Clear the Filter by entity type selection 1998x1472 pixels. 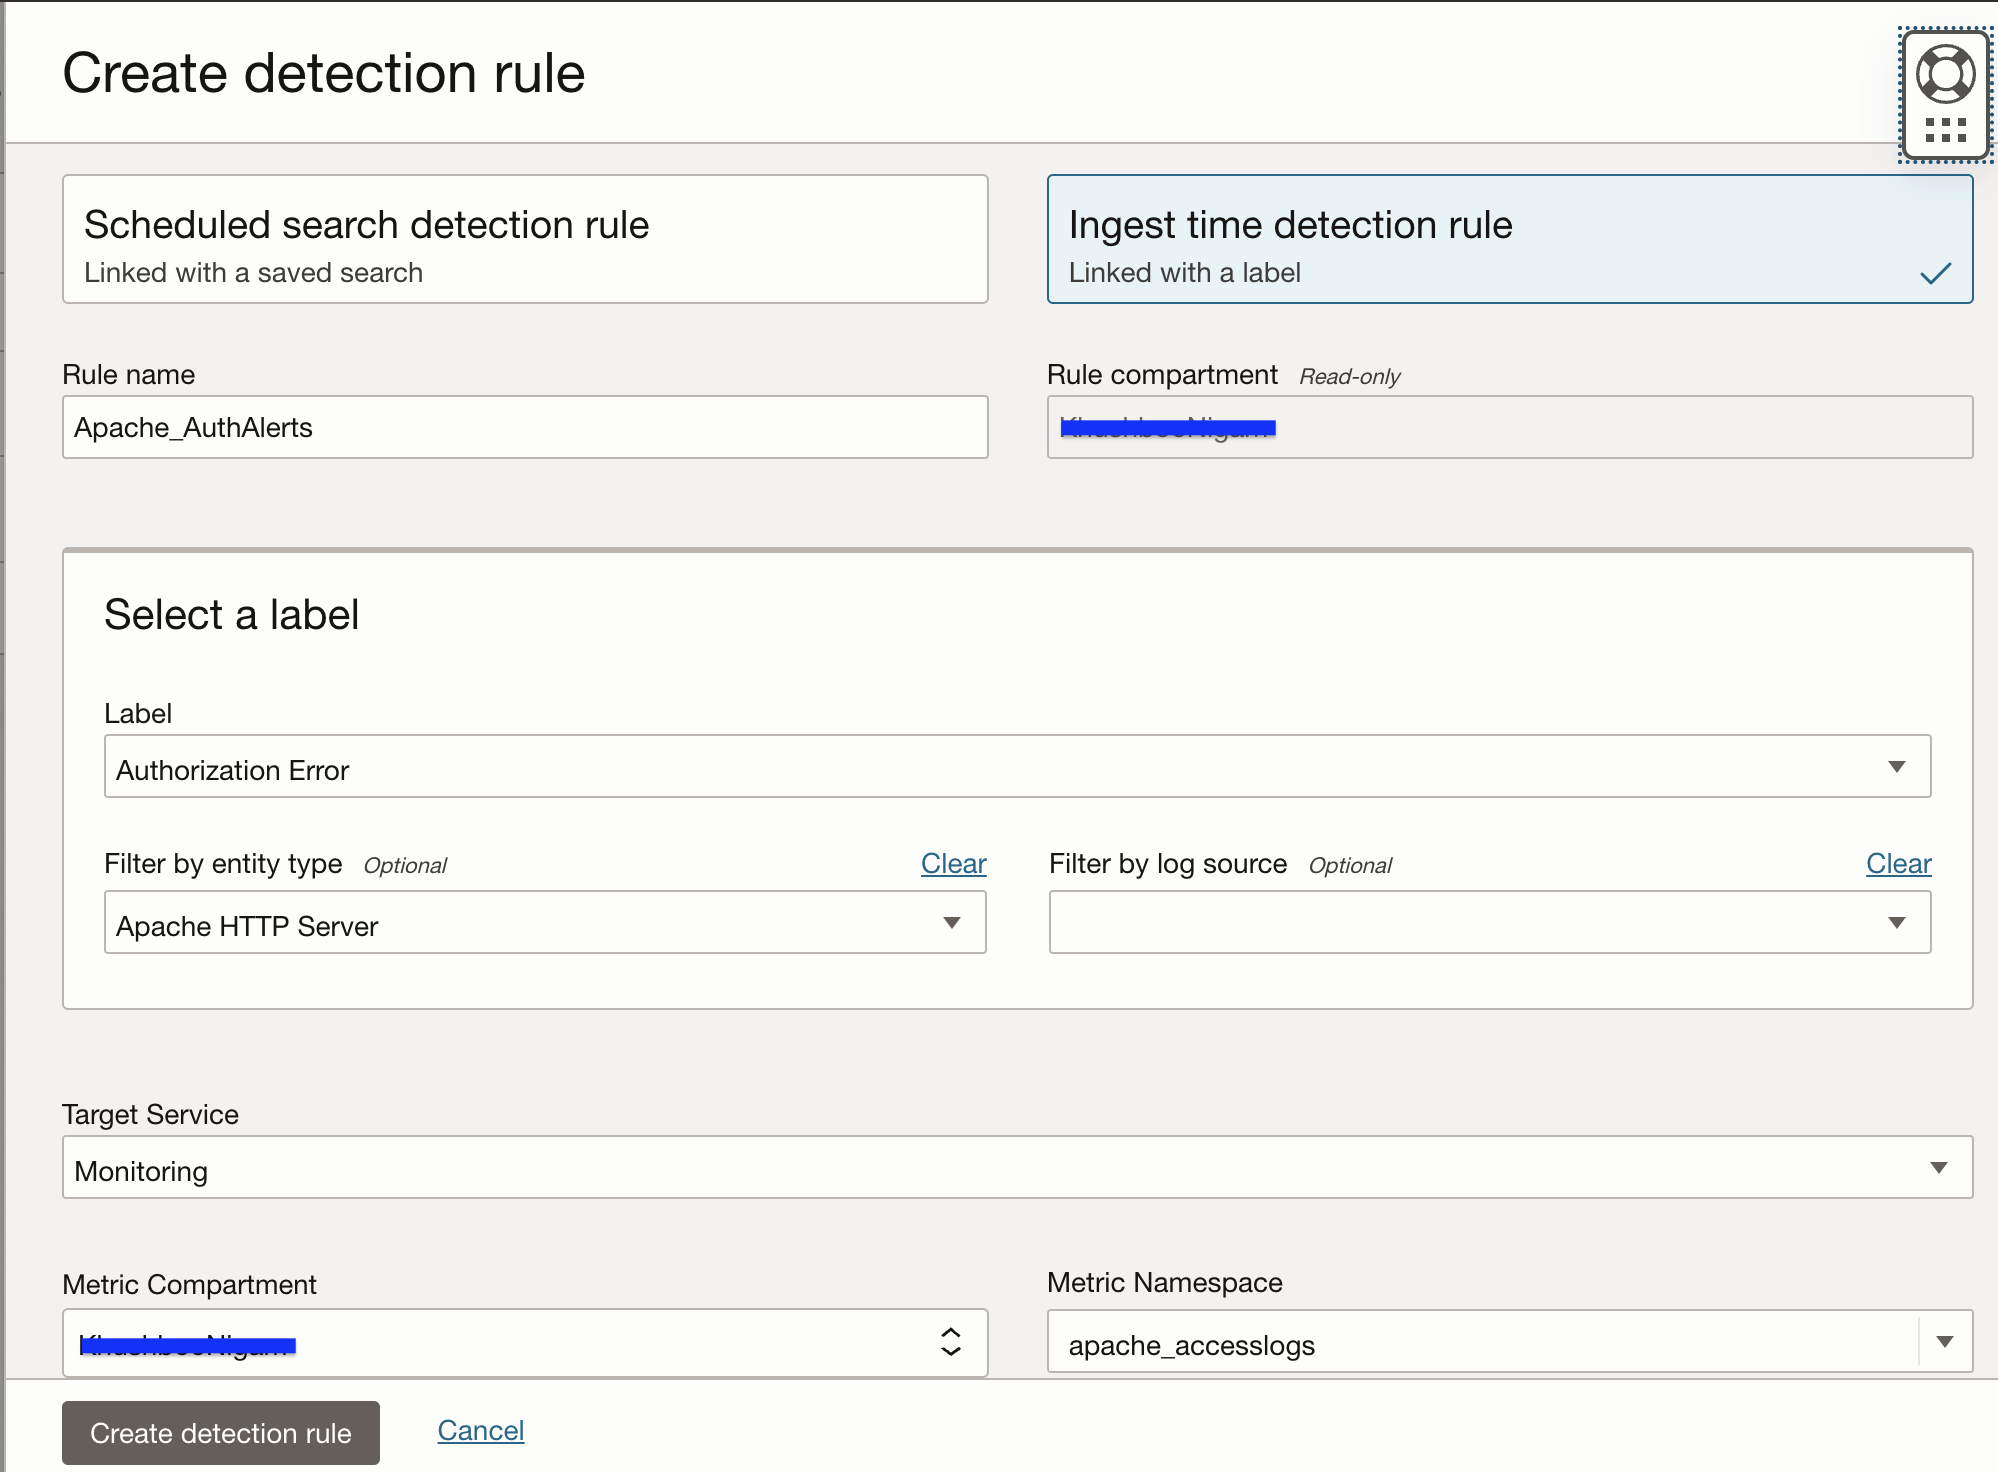952,863
